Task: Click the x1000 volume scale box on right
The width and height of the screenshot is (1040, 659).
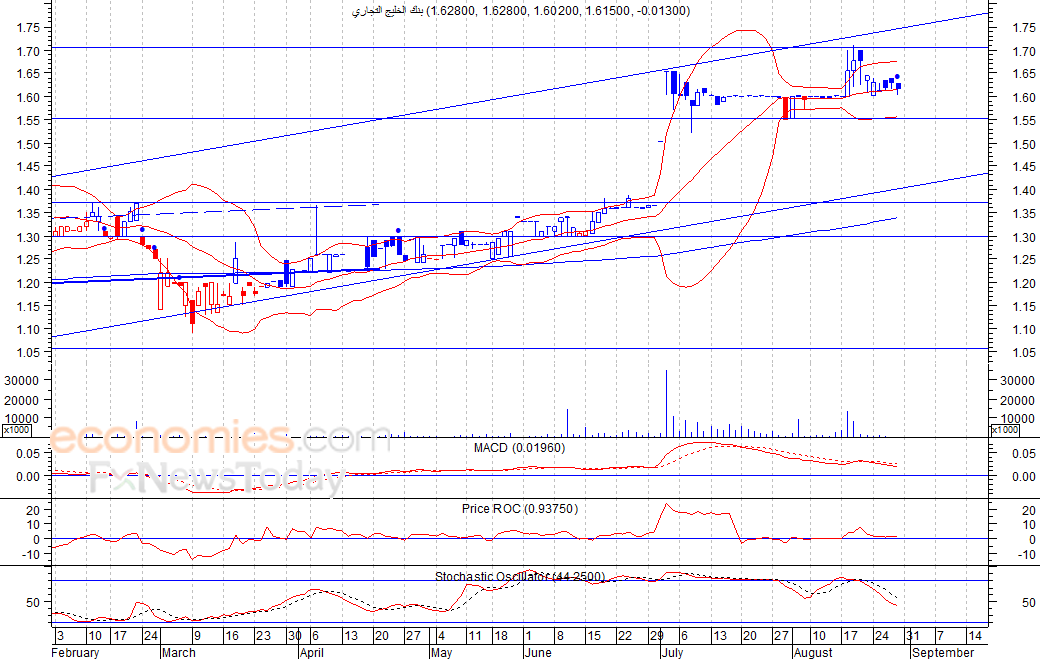Action: tap(1004, 430)
